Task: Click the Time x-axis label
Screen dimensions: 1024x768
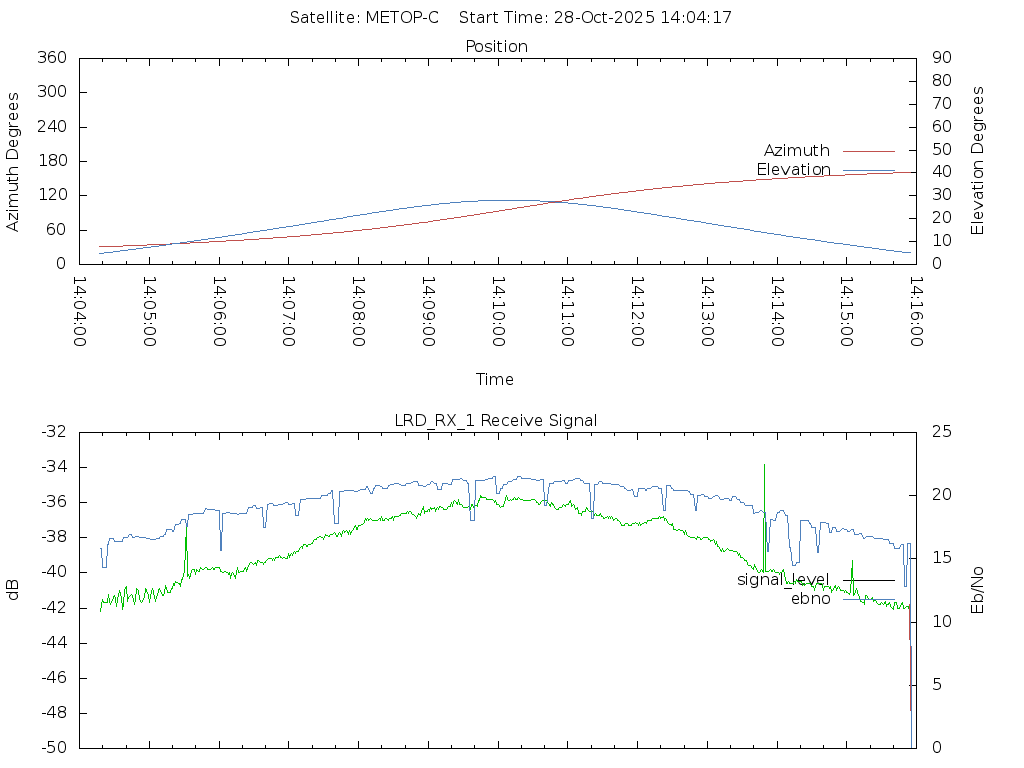Action: 495,379
